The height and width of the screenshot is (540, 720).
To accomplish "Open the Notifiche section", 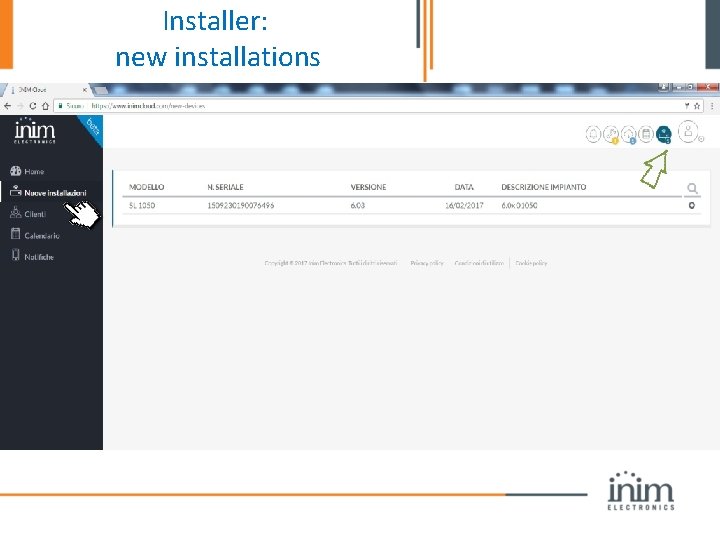I will [39, 257].
